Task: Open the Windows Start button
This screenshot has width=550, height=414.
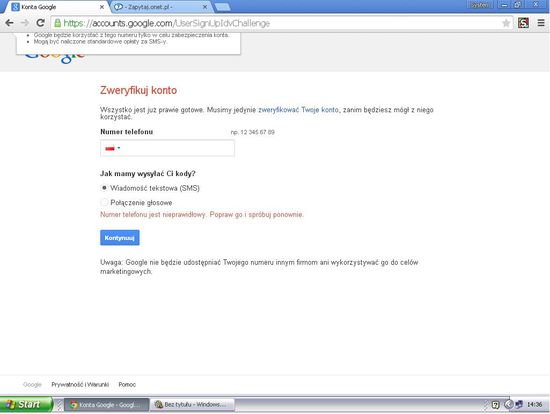Action: point(26,405)
